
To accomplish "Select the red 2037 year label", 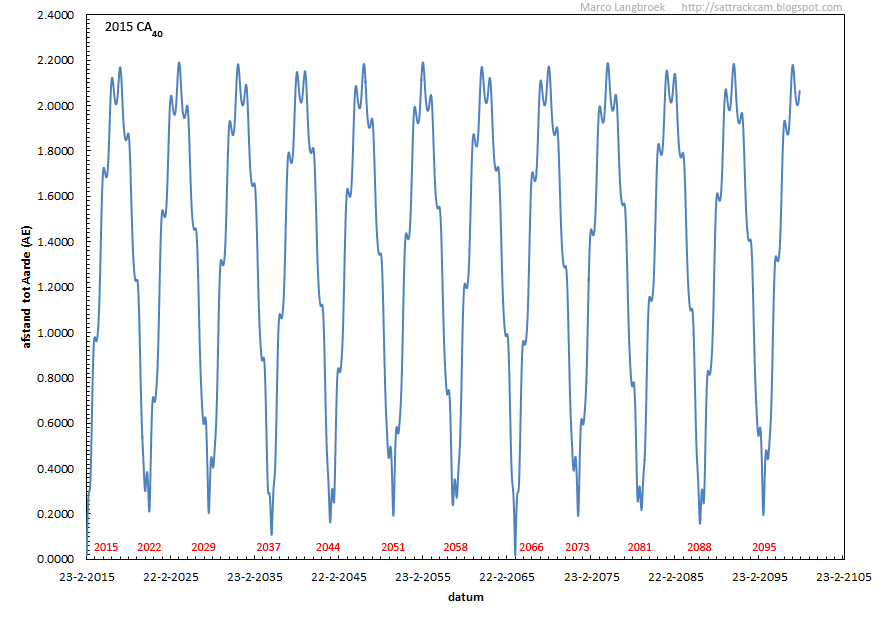I will tap(268, 547).
